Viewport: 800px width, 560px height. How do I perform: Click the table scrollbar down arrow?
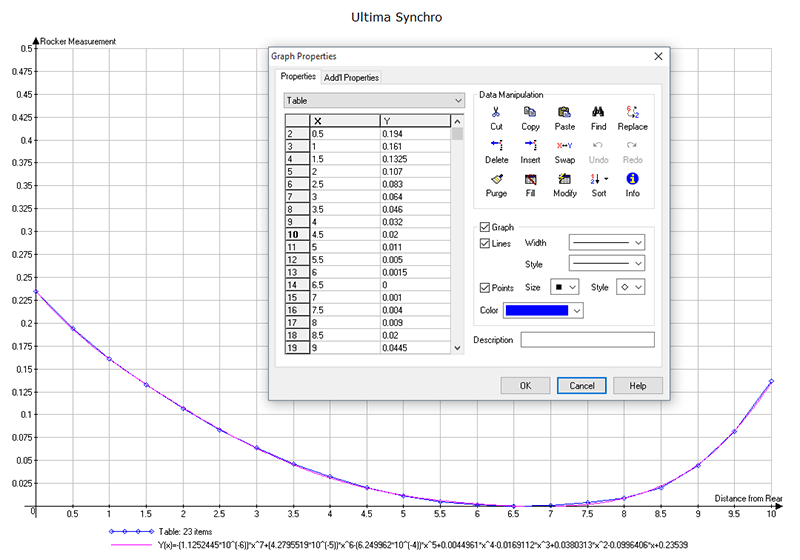457,348
